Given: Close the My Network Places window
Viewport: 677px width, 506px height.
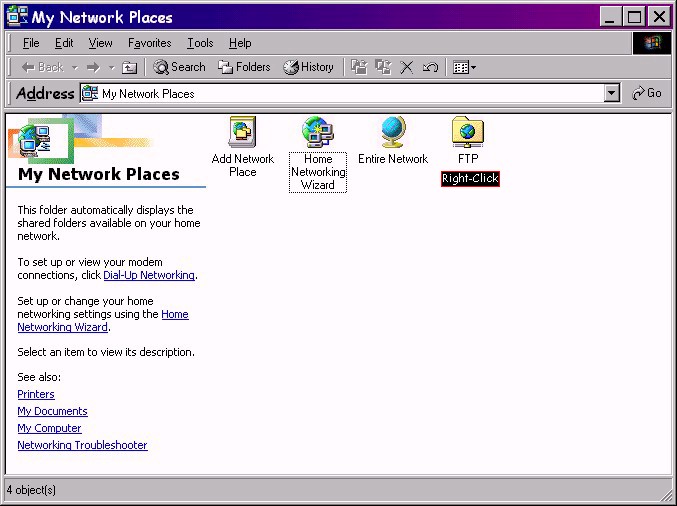Looking at the screenshot, I should click(x=659, y=17).
